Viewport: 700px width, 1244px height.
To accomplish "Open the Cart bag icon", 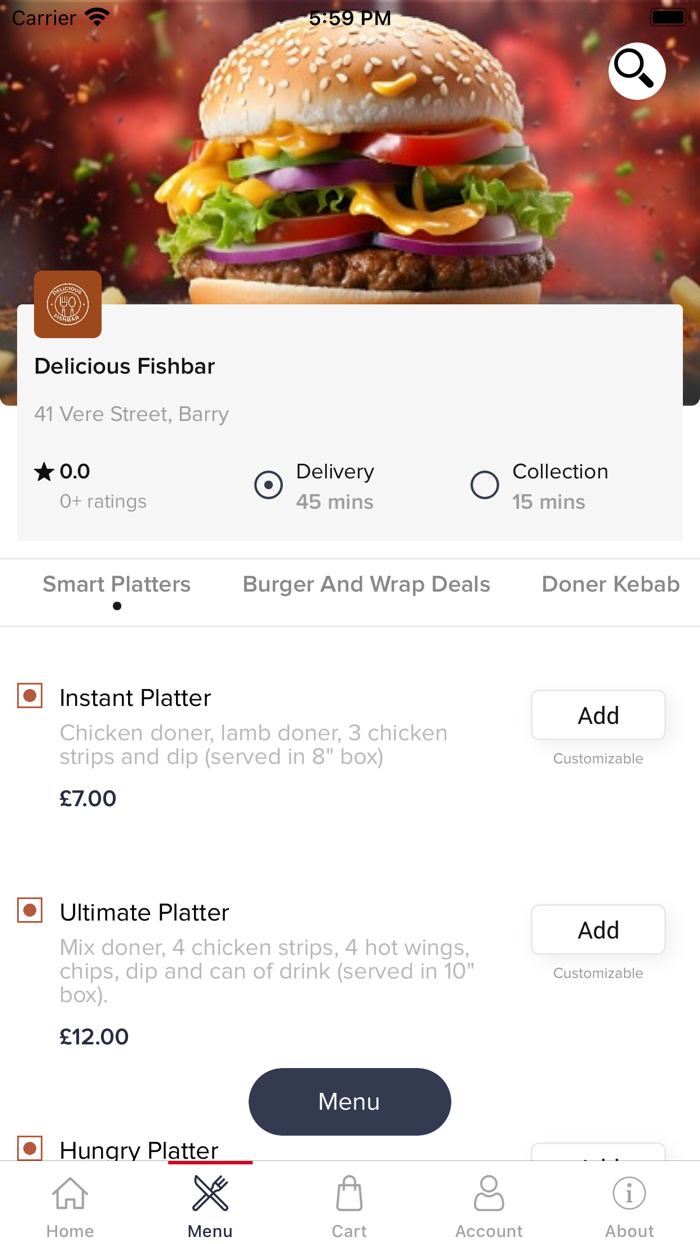I will (349, 1193).
